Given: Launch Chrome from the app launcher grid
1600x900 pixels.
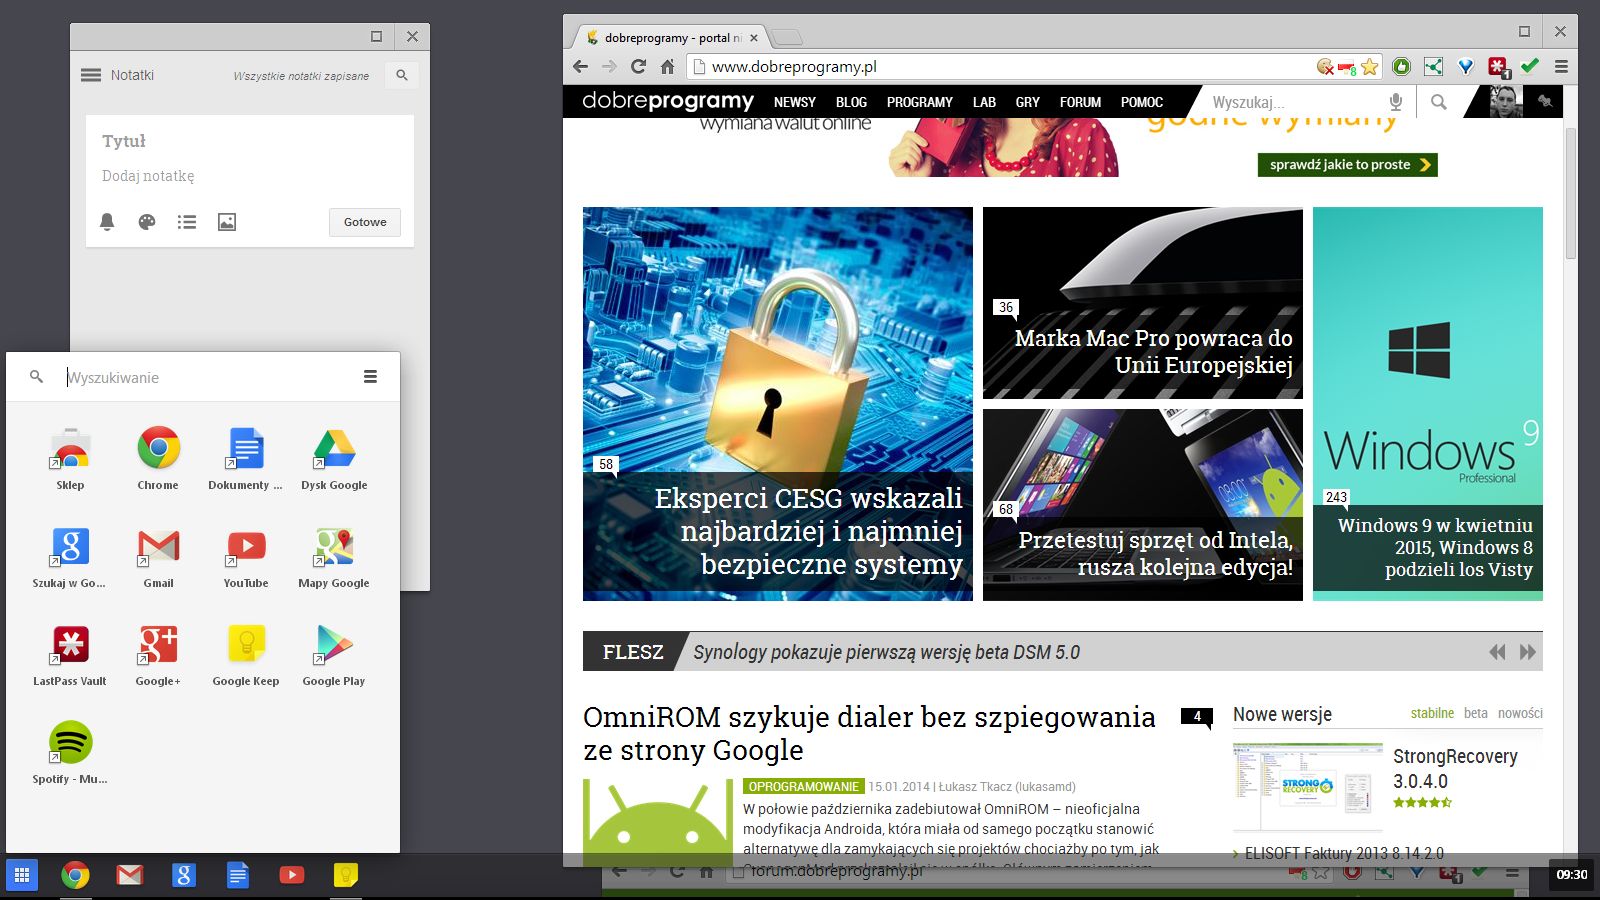Looking at the screenshot, I should [x=158, y=459].
